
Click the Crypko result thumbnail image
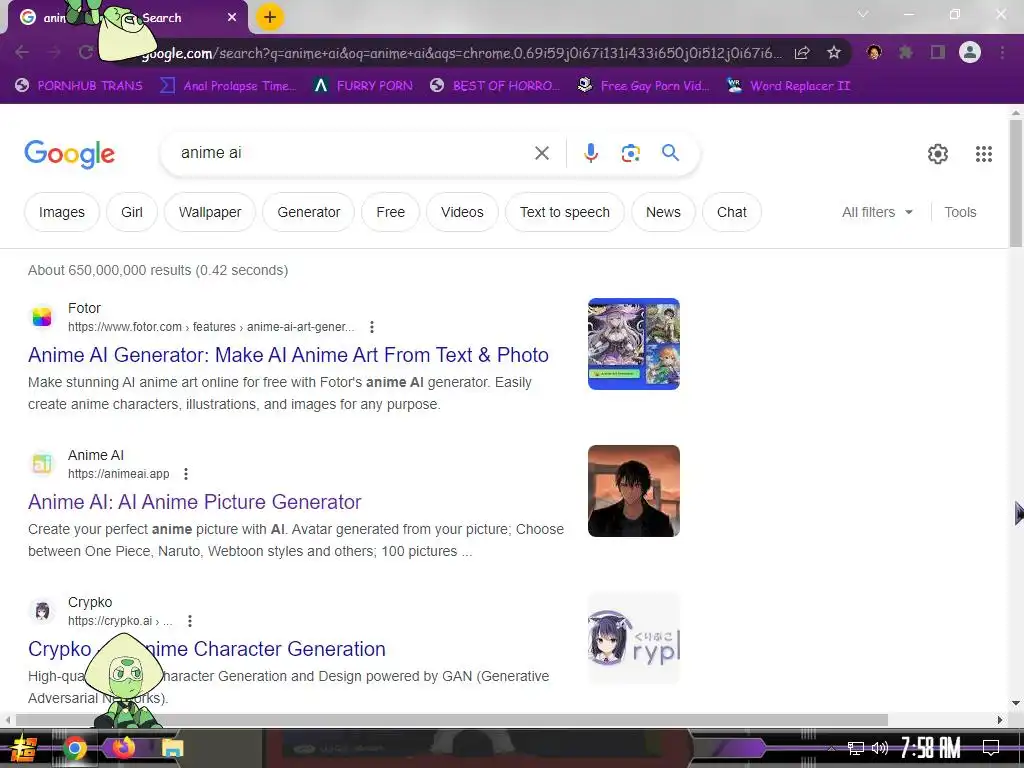pos(633,638)
